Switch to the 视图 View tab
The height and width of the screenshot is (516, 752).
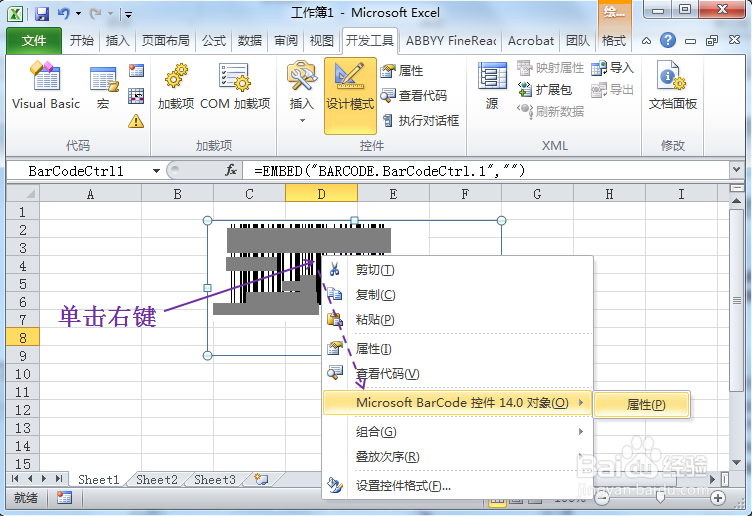pos(322,41)
